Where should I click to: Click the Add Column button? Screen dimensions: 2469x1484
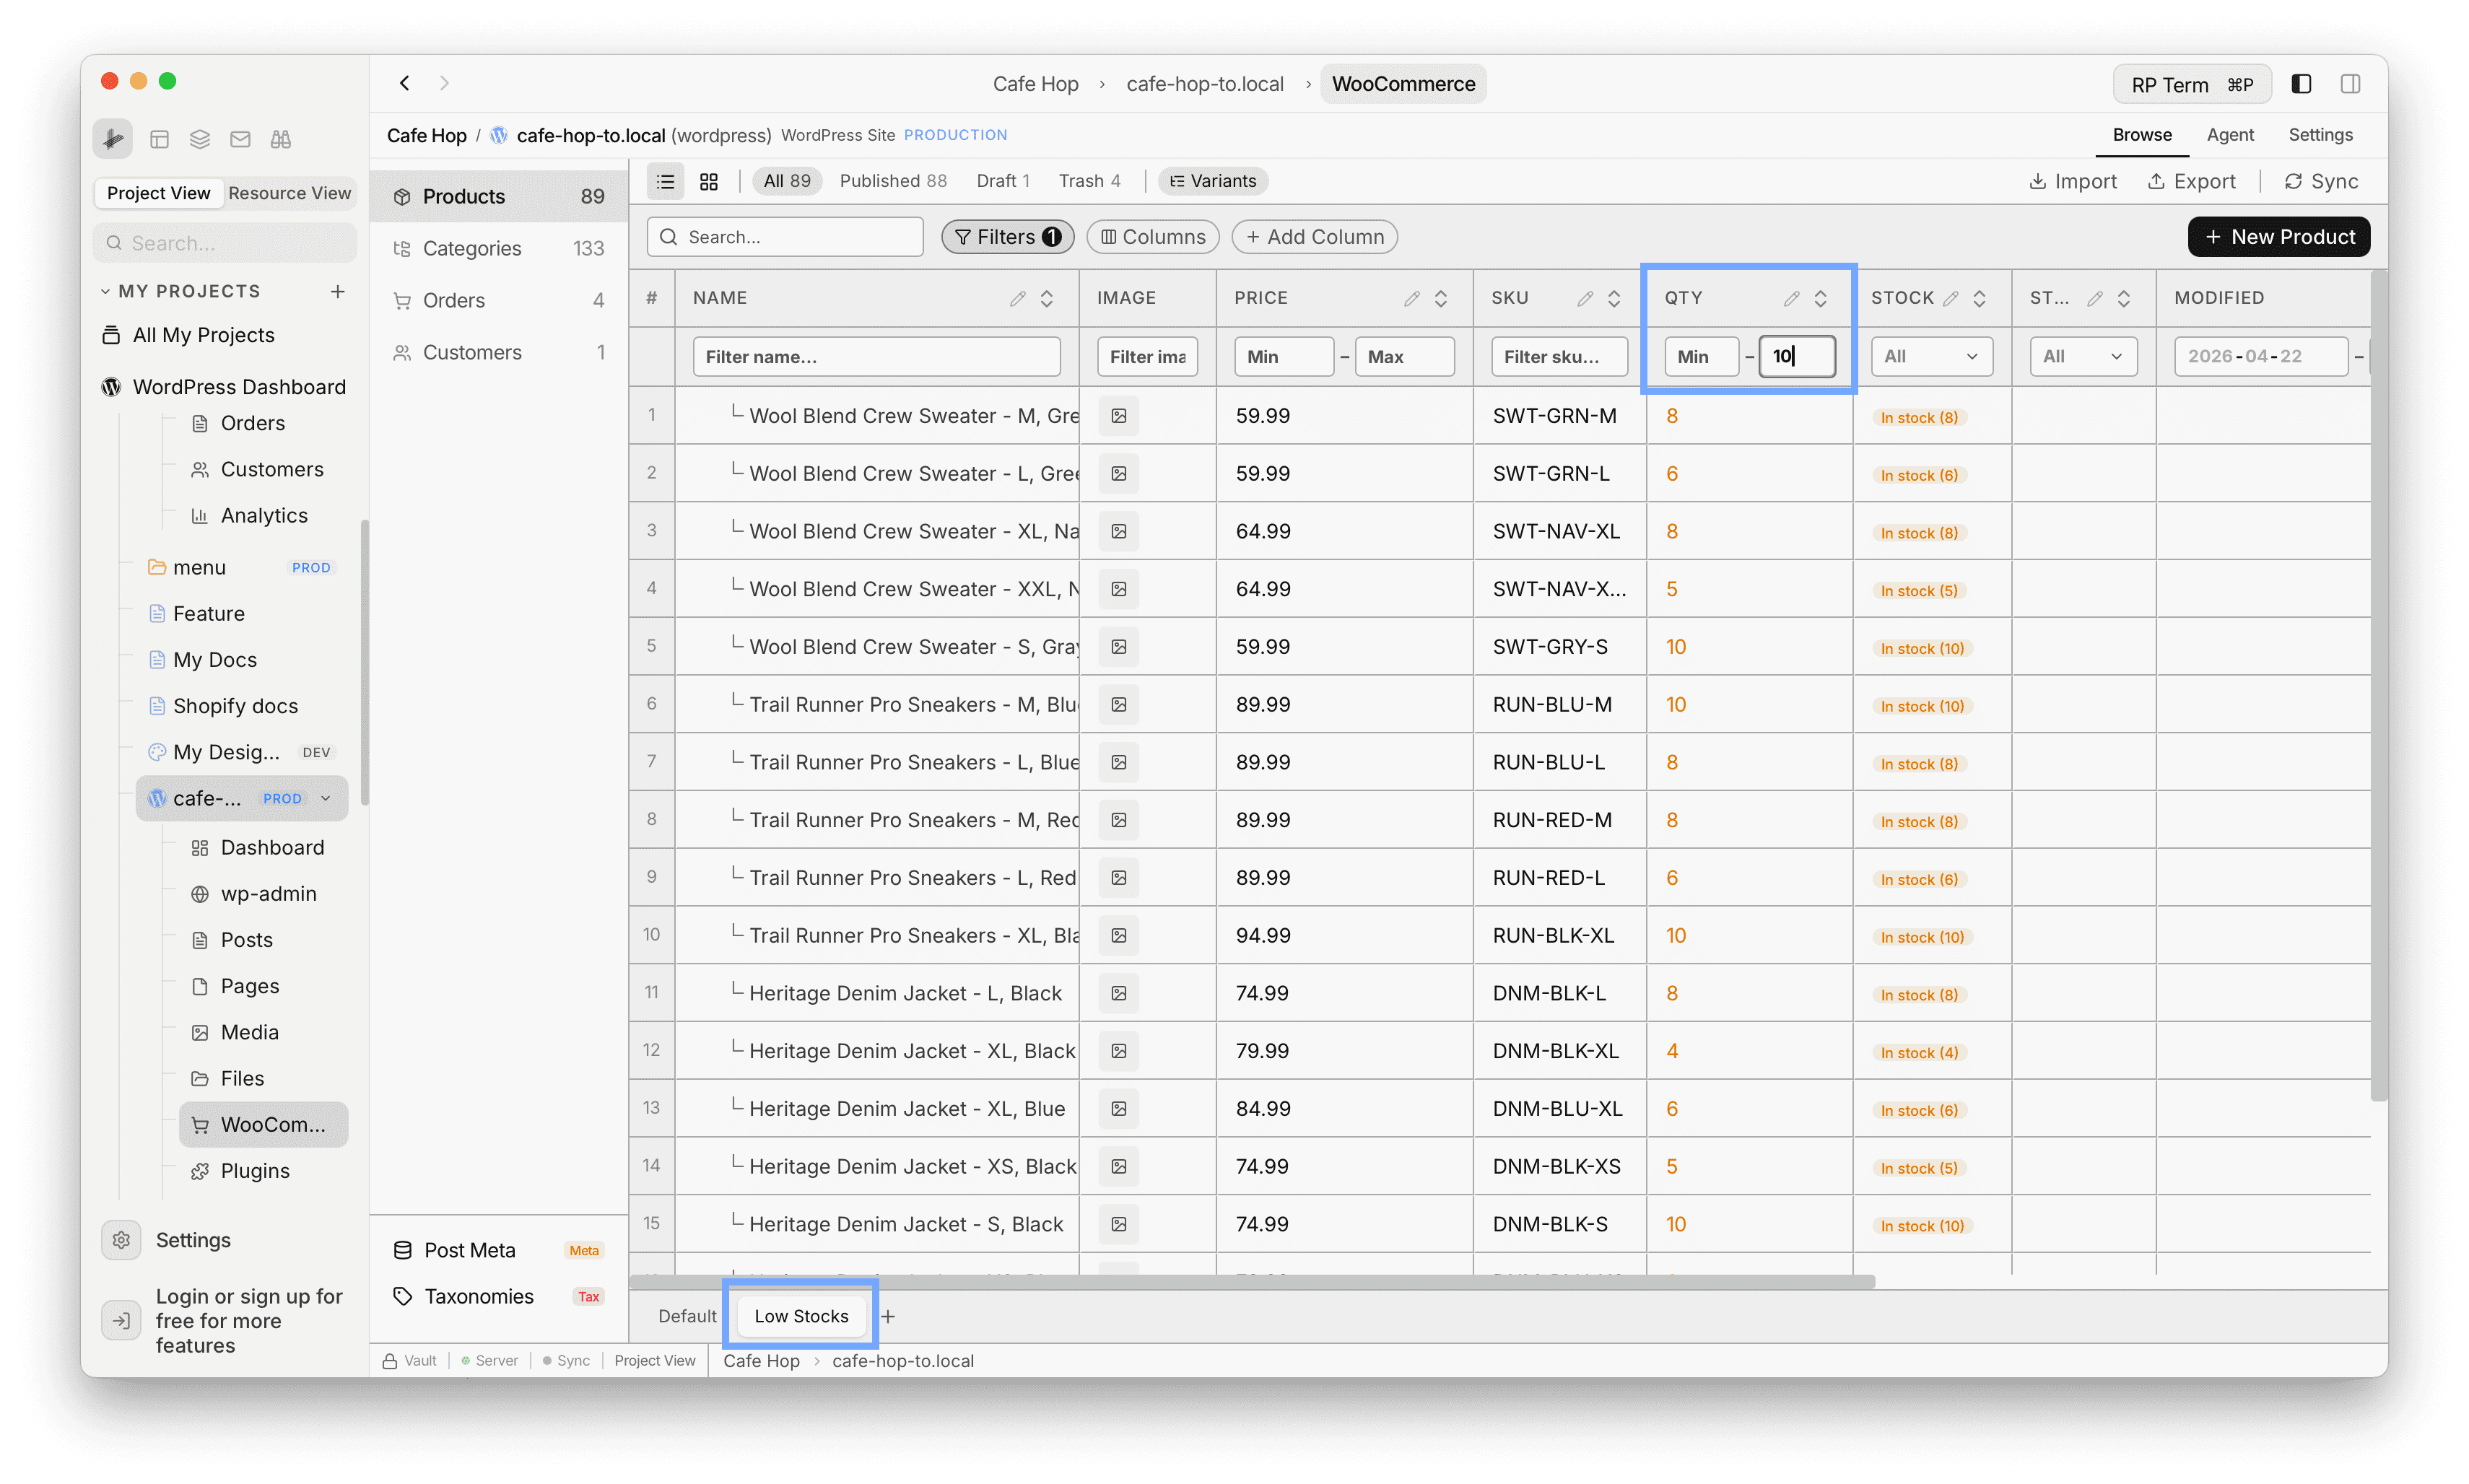point(1314,236)
